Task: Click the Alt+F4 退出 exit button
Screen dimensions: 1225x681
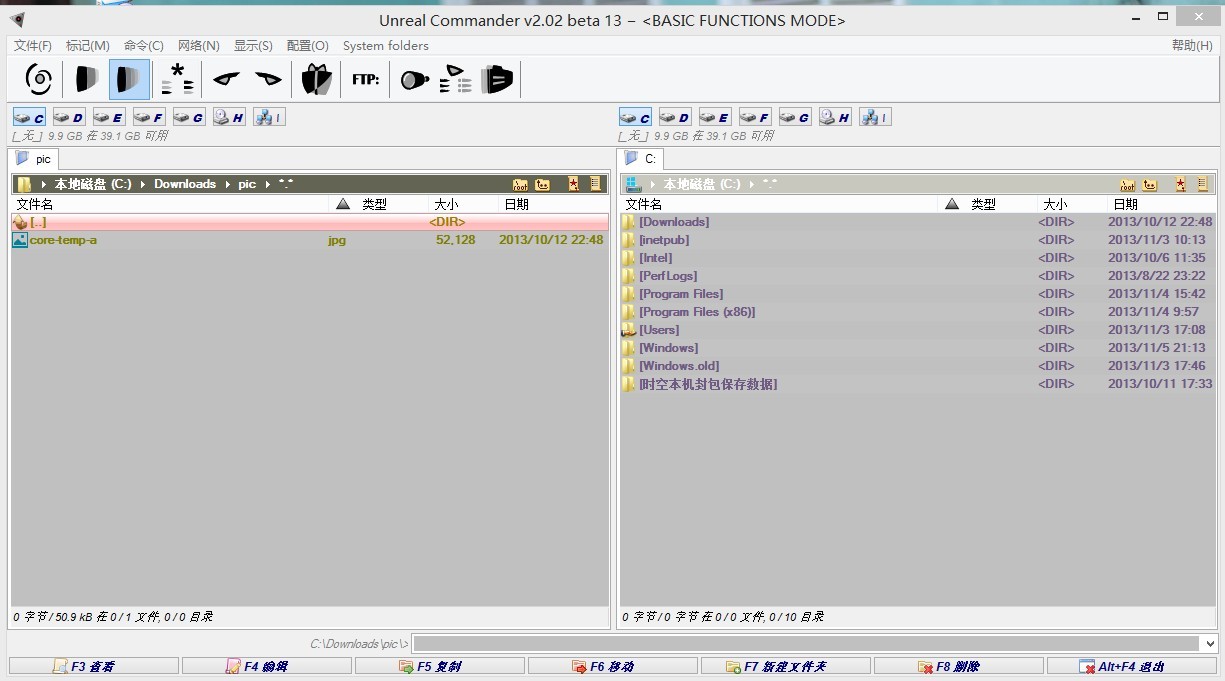Action: coord(1131,666)
